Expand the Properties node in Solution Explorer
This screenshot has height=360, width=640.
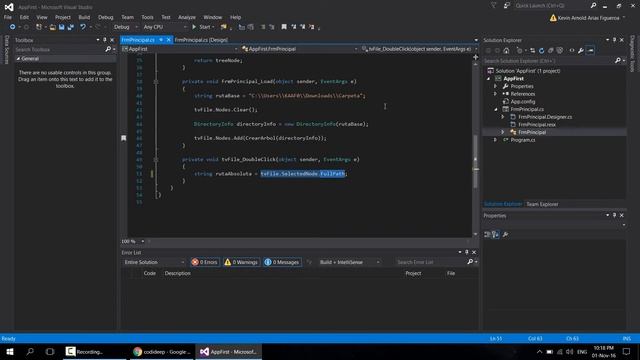pyautogui.click(x=496, y=86)
